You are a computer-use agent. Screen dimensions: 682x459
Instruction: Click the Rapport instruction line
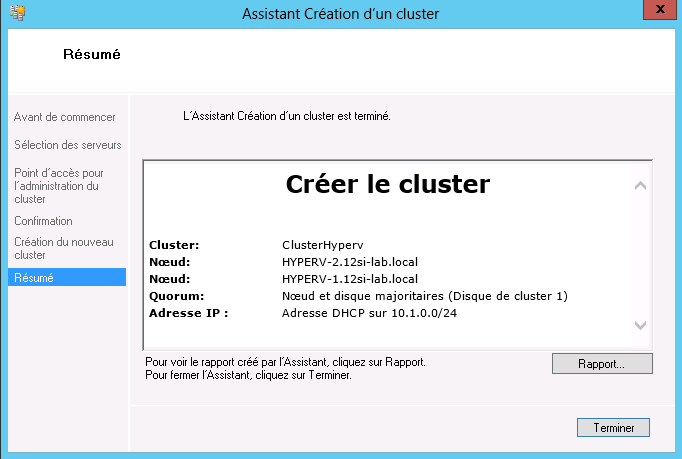tap(285, 362)
